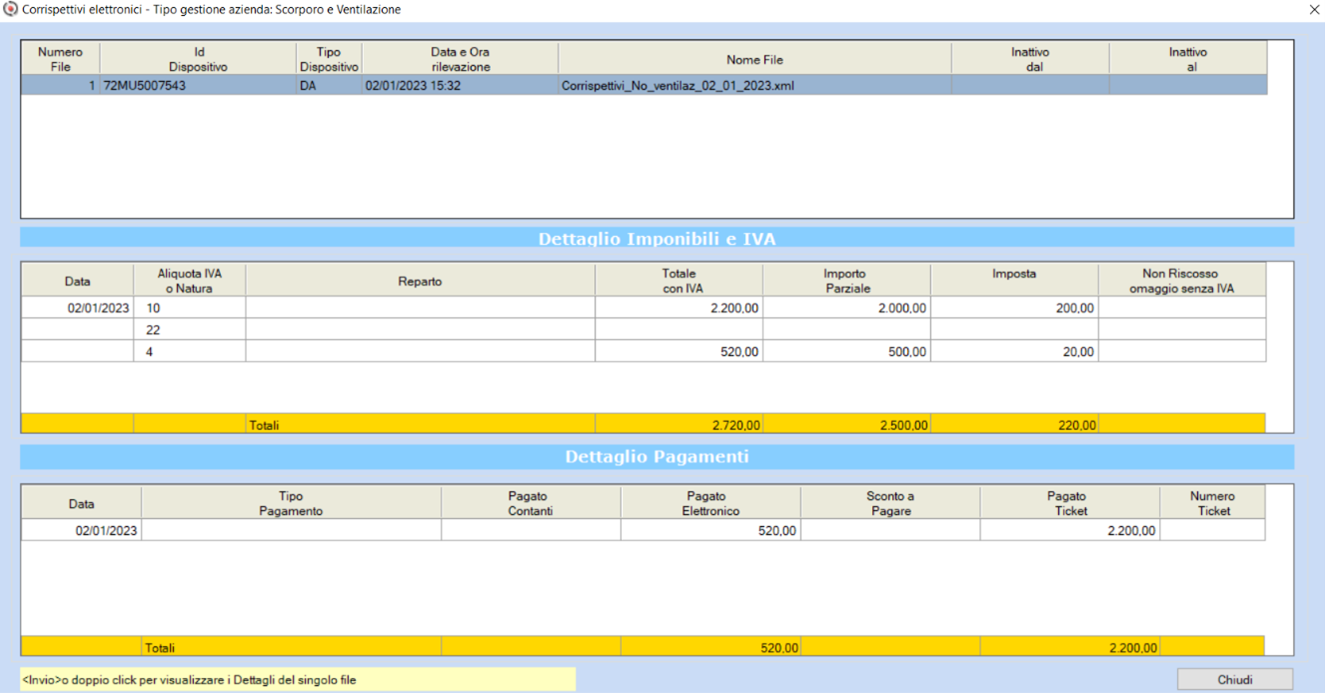Select the aliquota 10 cell
1325x693 pixels.
tap(189, 308)
